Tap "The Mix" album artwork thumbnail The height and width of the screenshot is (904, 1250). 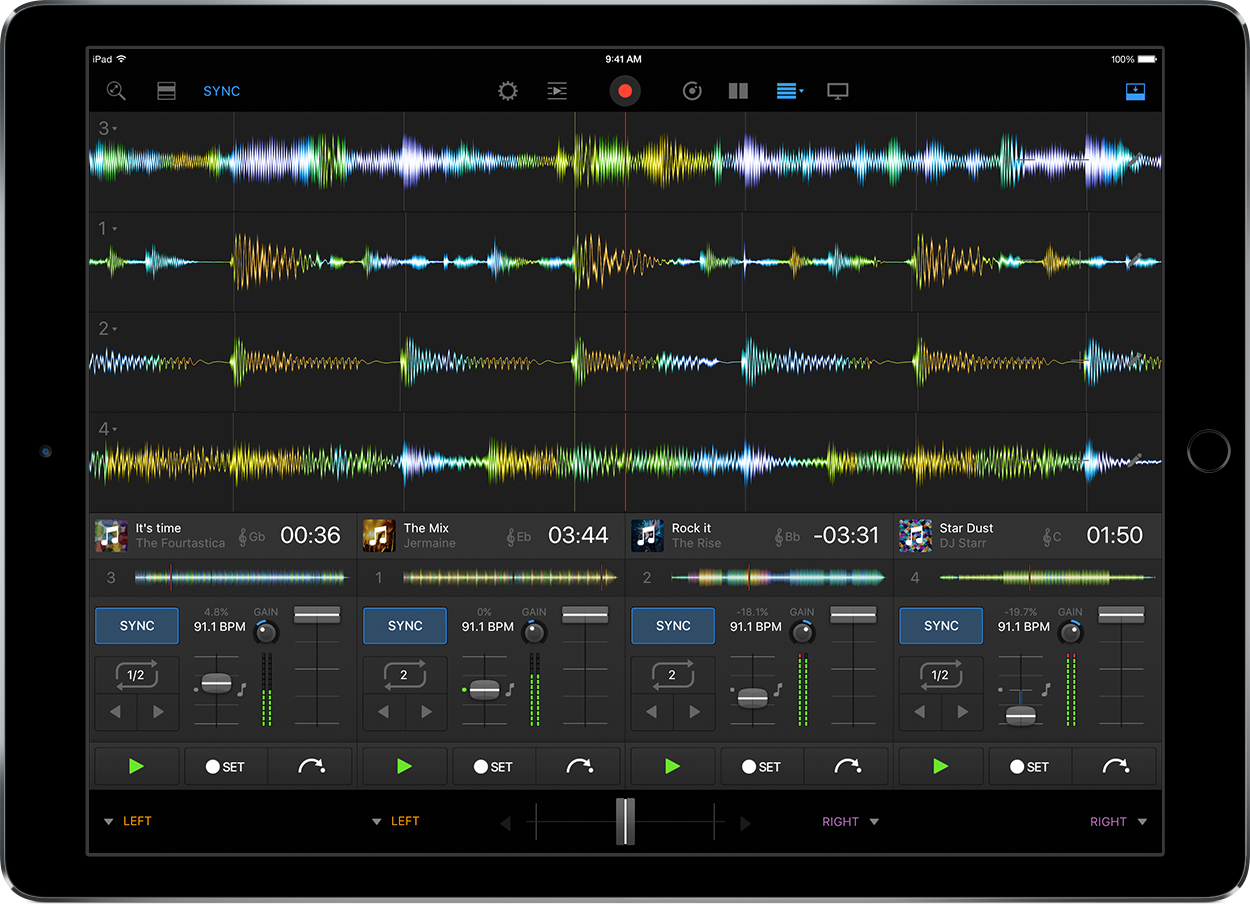(x=379, y=535)
